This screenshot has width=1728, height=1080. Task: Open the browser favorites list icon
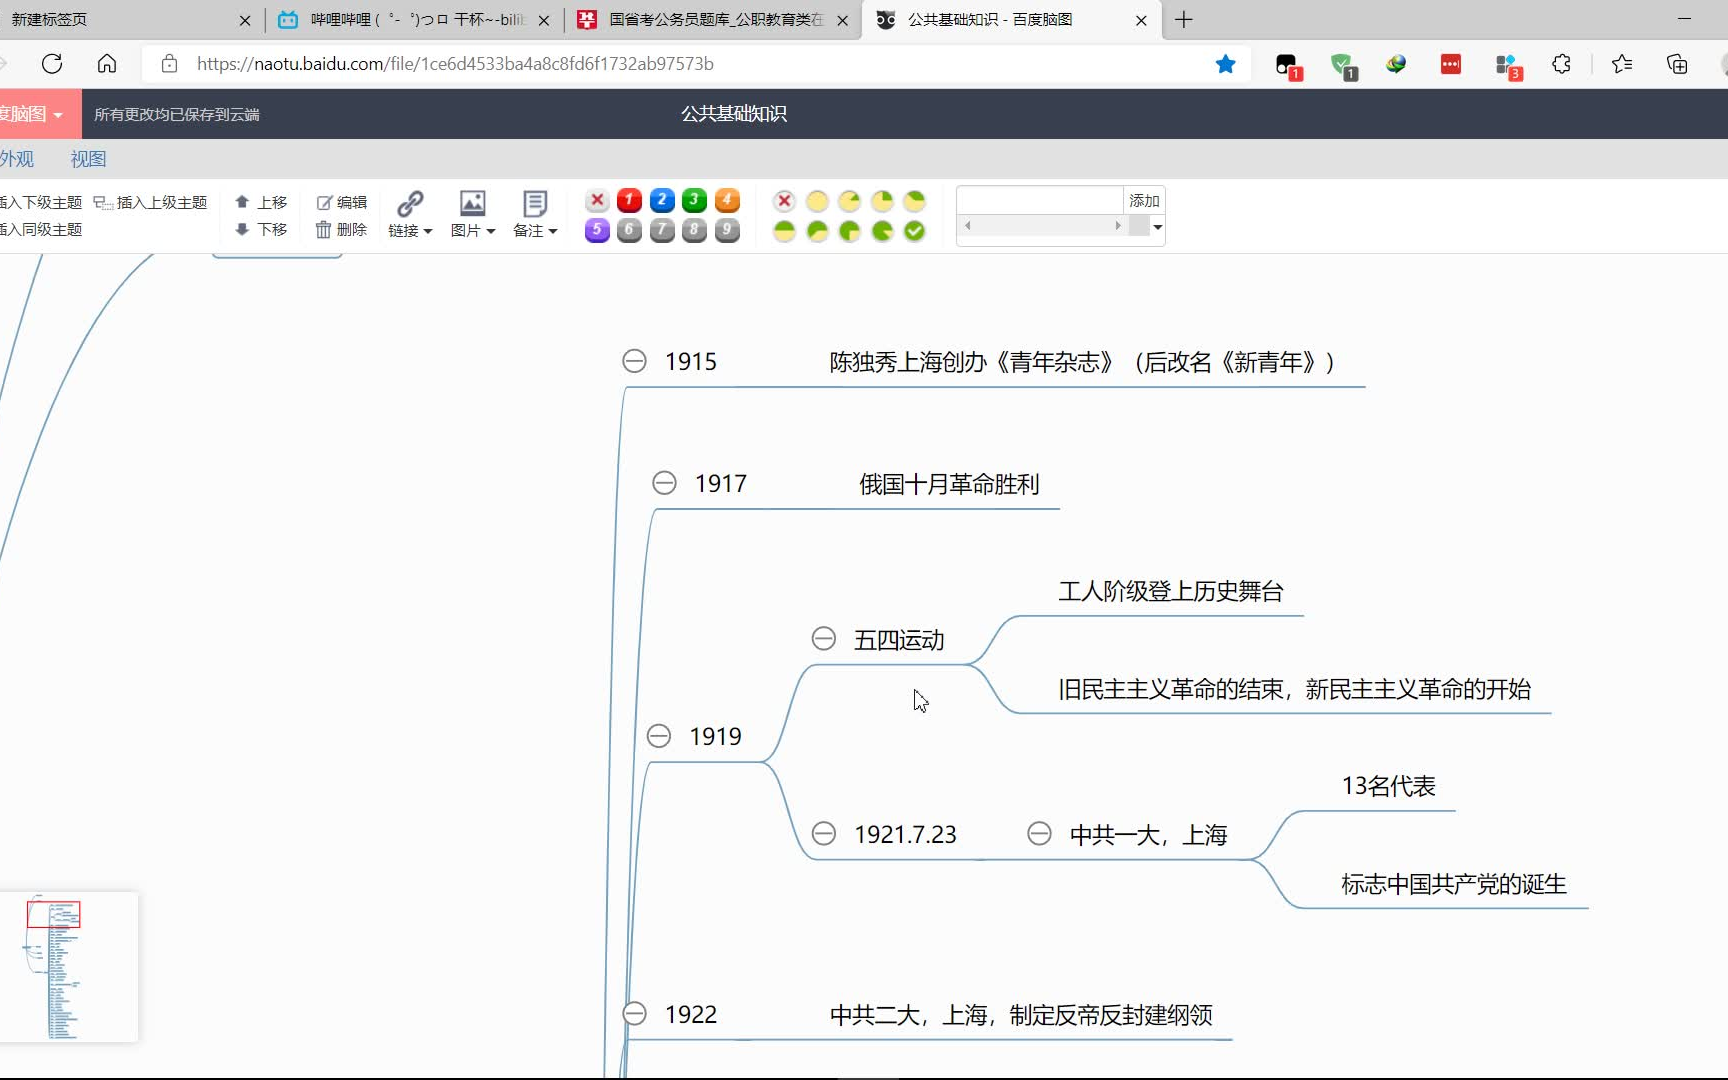(1622, 64)
